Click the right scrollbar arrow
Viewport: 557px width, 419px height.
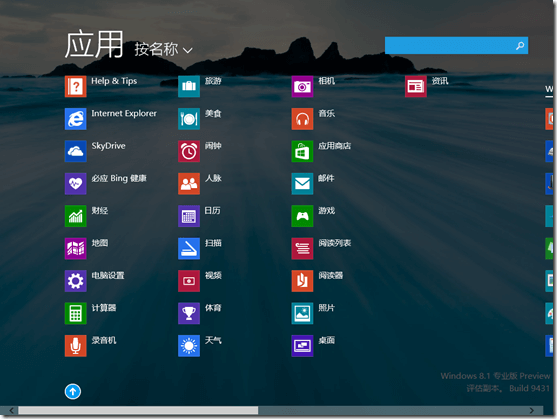click(x=531, y=410)
